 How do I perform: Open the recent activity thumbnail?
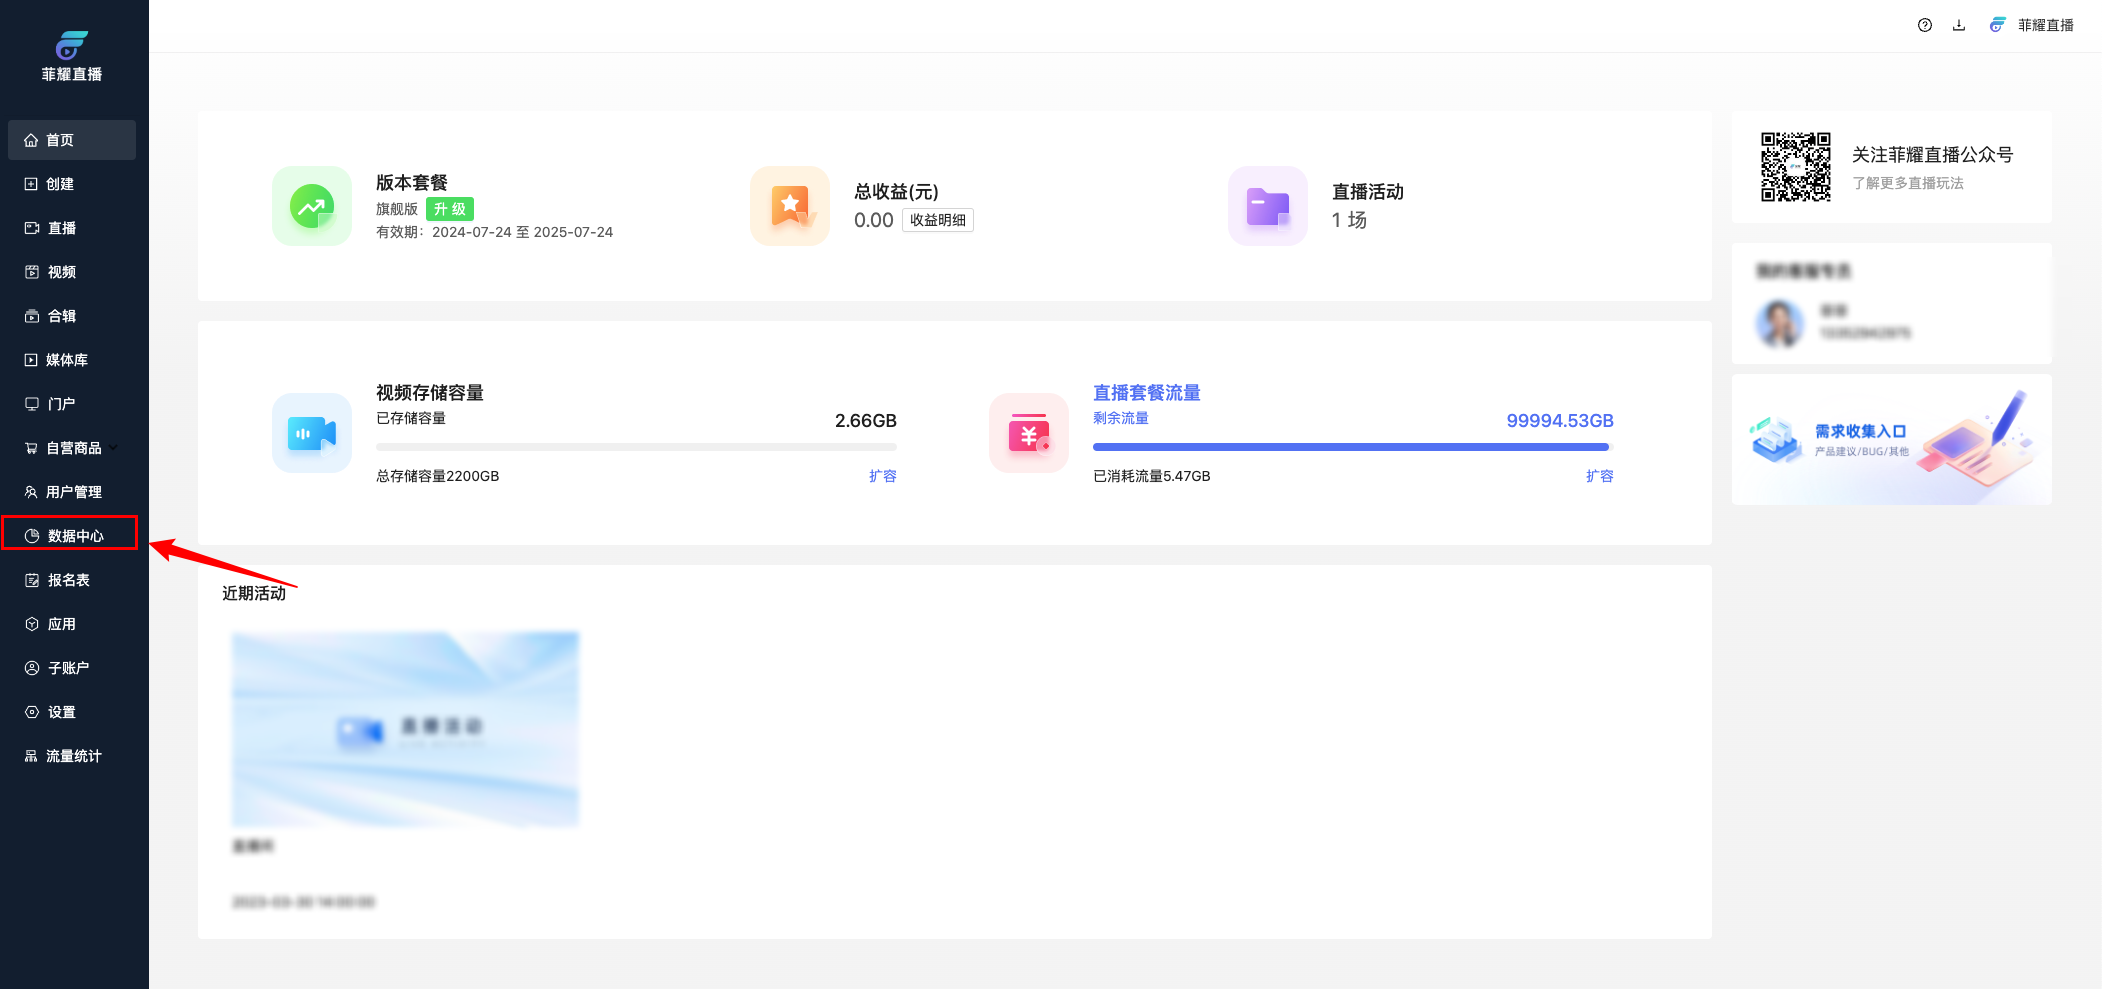pyautogui.click(x=405, y=729)
